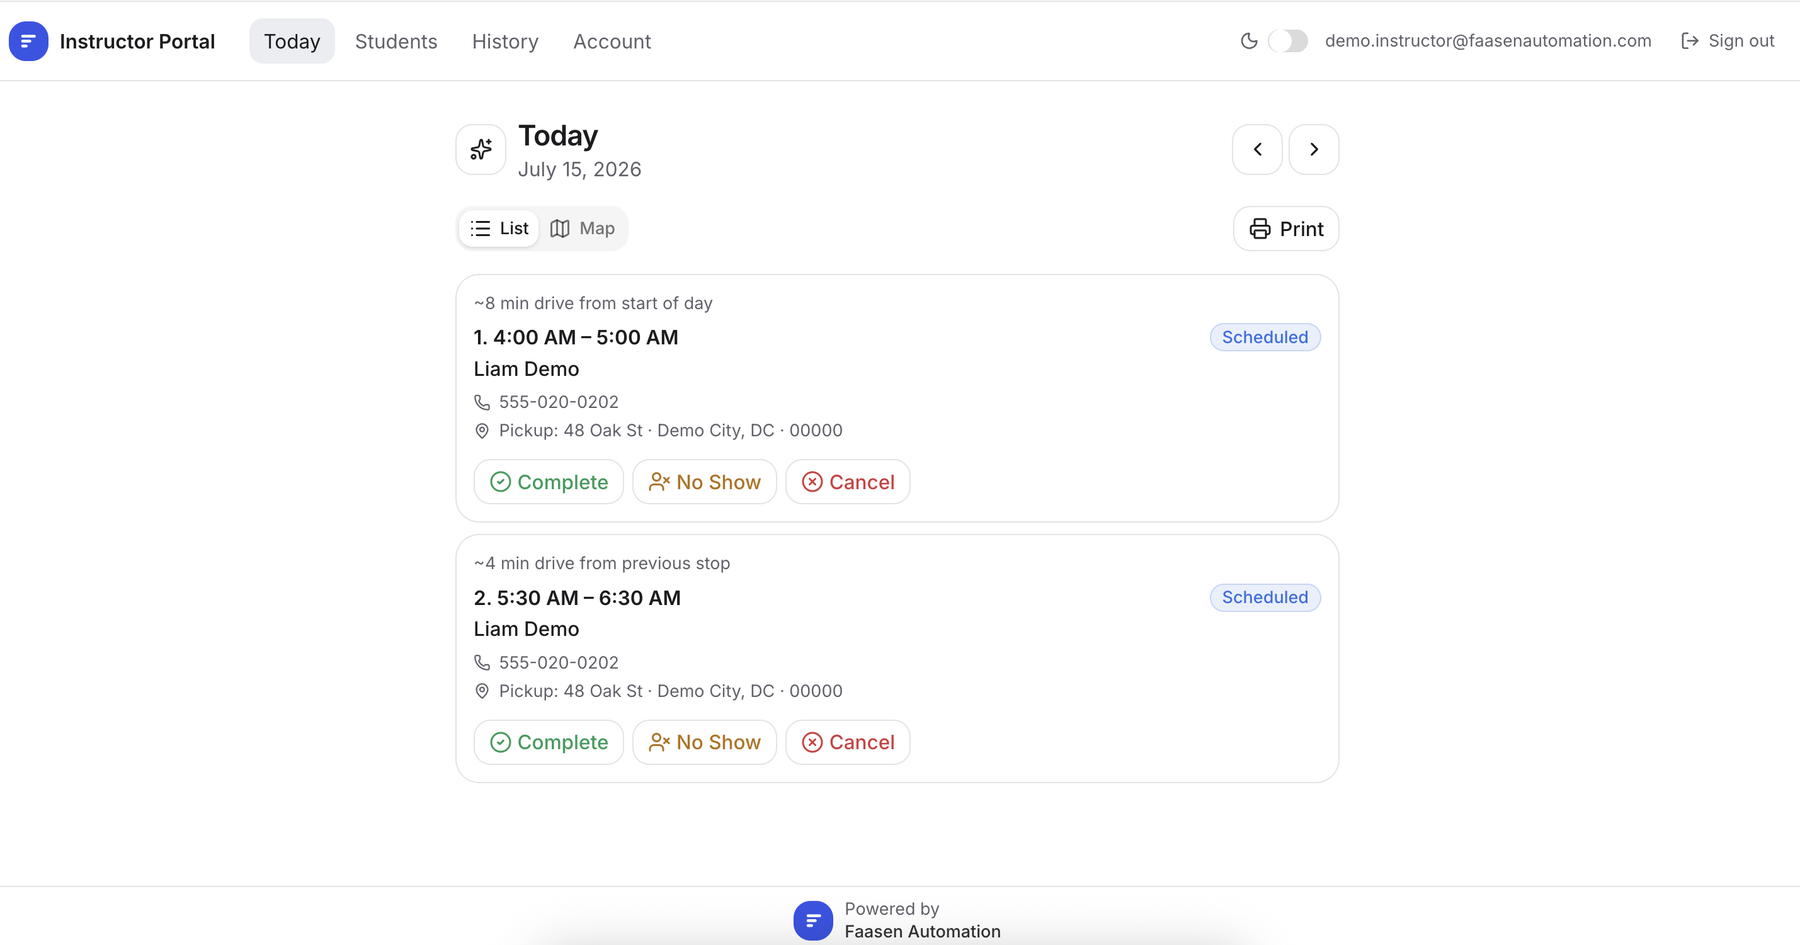Click the Instructor Portal logo icon
The height and width of the screenshot is (945, 1800).
pyautogui.click(x=28, y=41)
